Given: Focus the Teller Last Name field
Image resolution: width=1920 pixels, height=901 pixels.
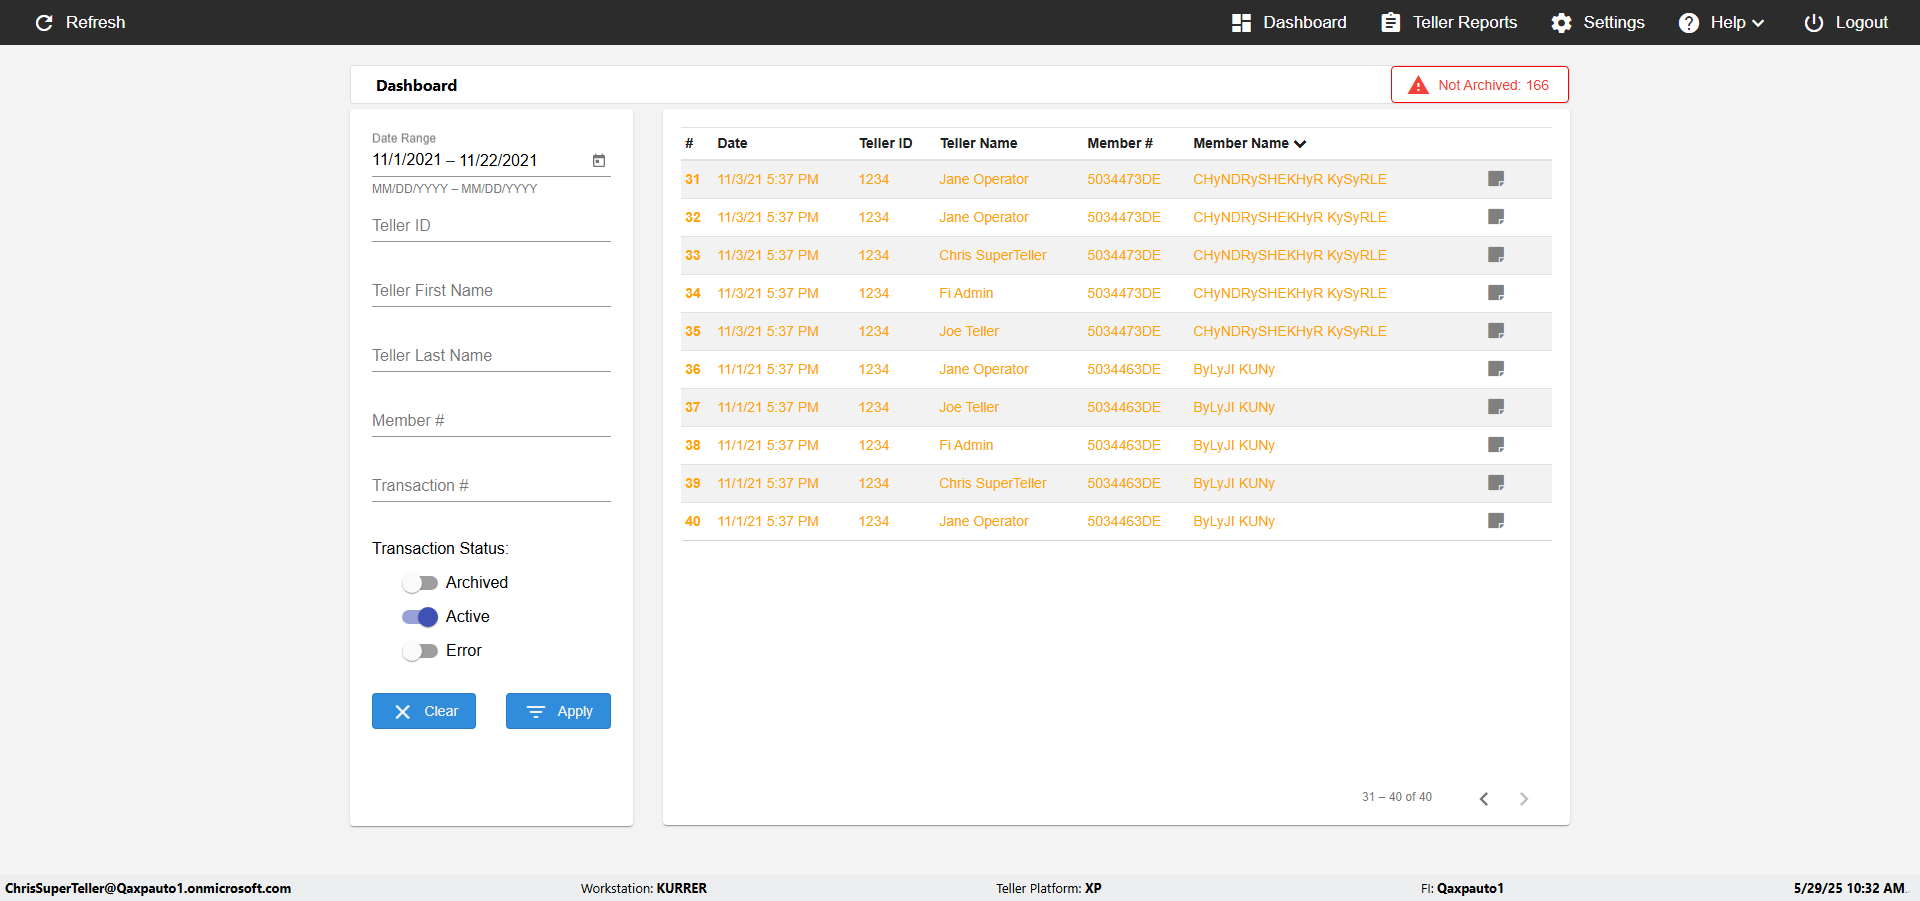Looking at the screenshot, I should tap(491, 356).
